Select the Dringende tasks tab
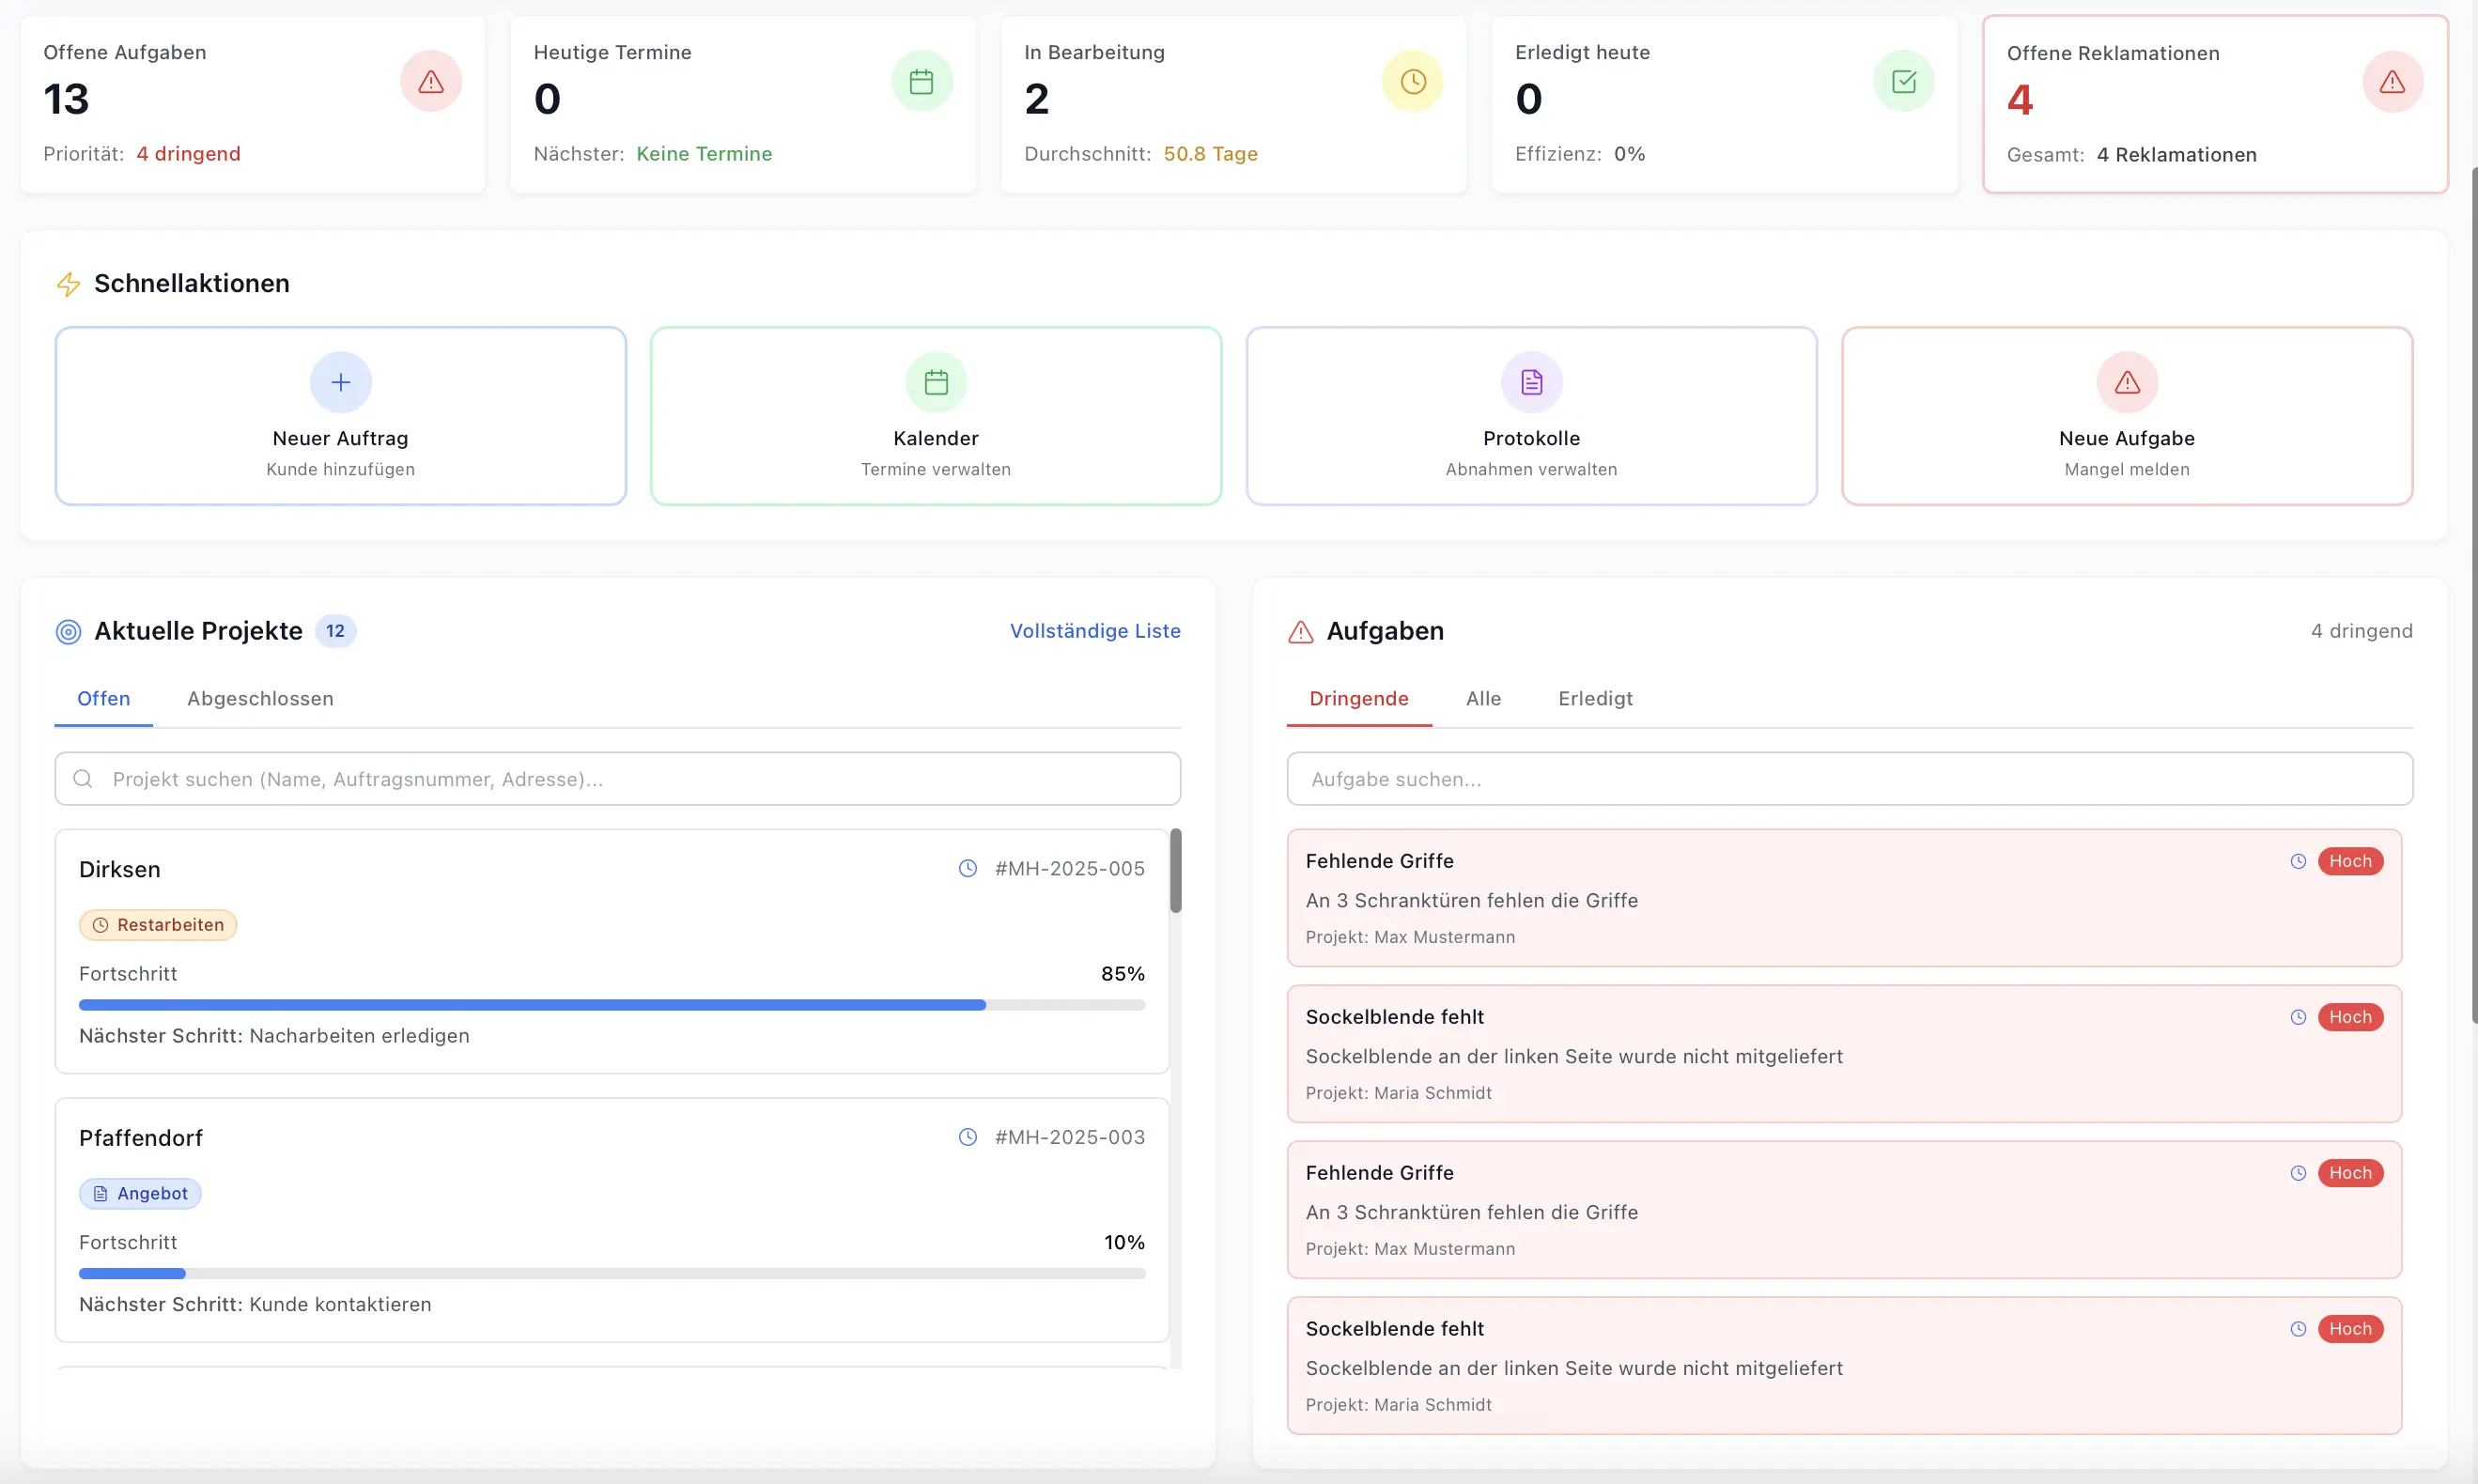This screenshot has width=2478, height=1484. (x=1359, y=699)
